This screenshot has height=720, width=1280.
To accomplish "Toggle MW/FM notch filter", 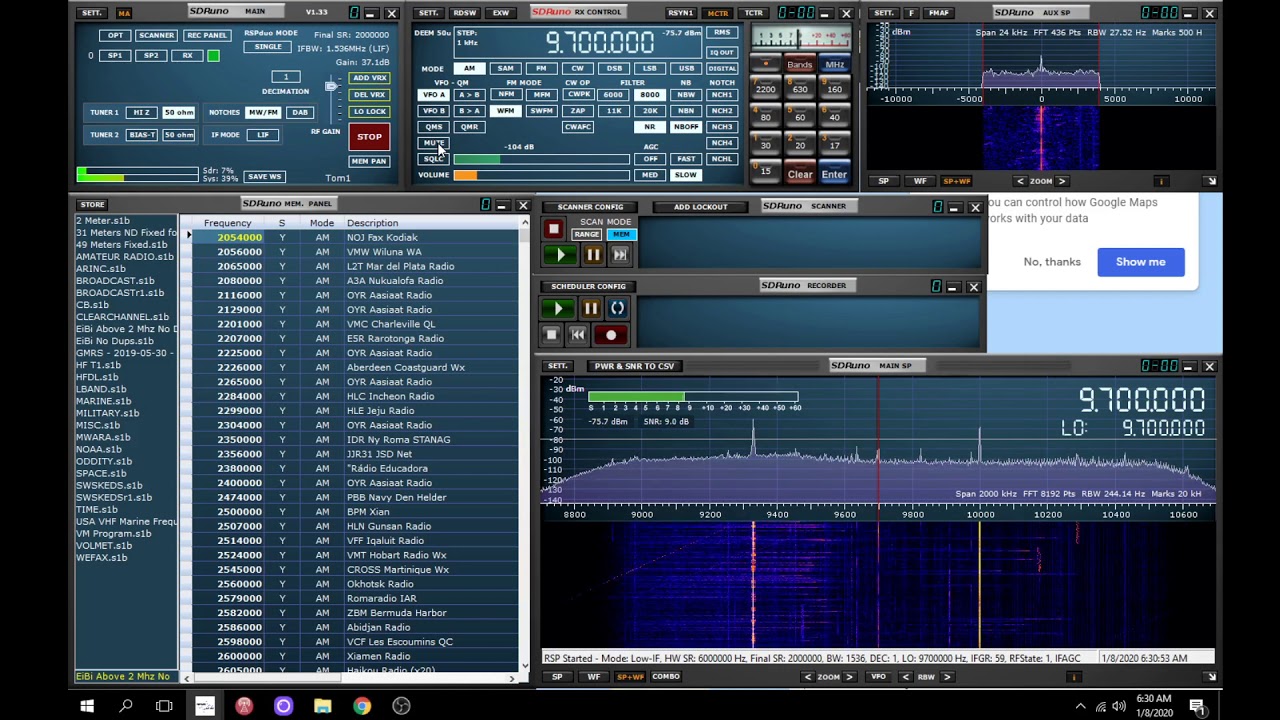I will tap(263, 112).
